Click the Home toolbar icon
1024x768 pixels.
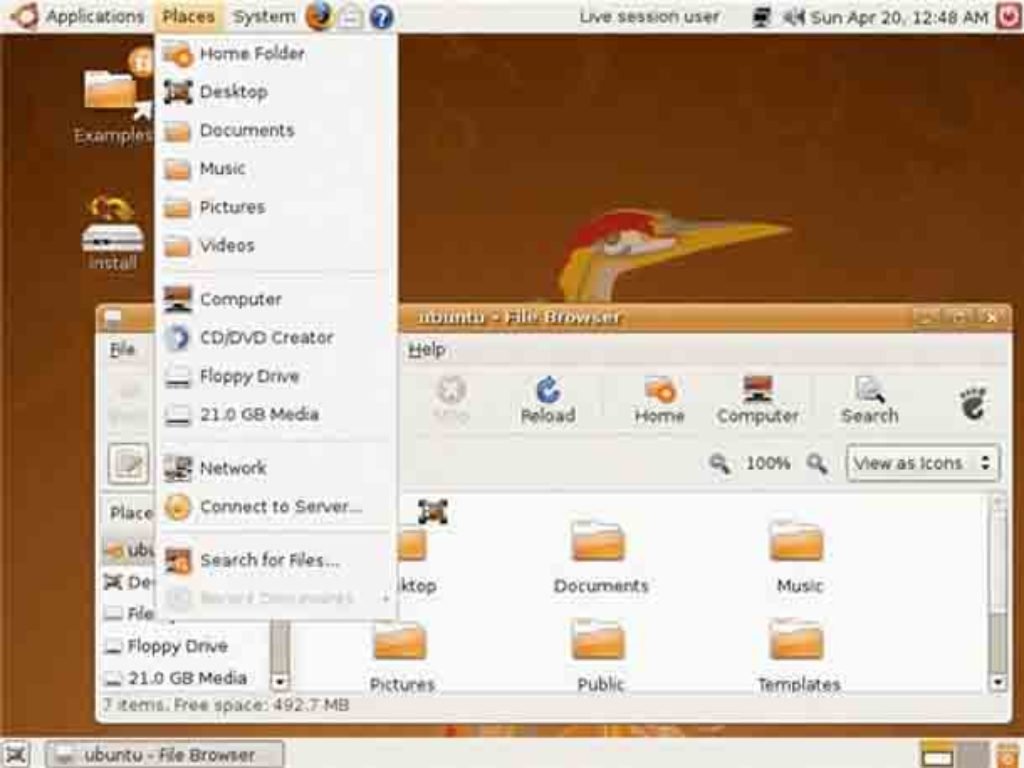click(659, 400)
